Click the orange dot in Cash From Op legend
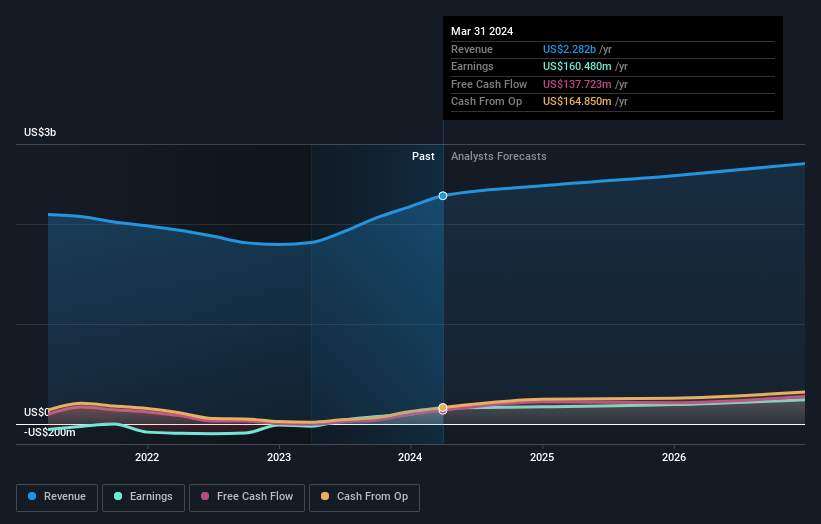 click(x=325, y=496)
